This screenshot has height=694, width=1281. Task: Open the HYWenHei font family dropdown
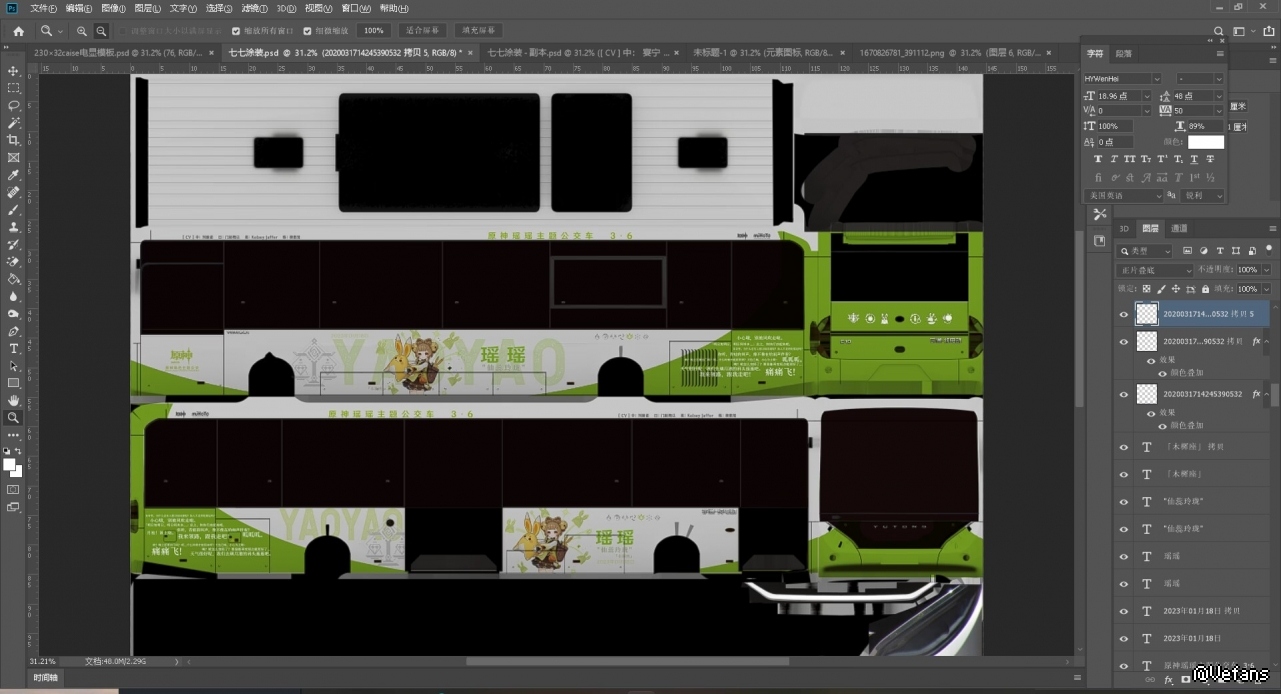[1156, 79]
